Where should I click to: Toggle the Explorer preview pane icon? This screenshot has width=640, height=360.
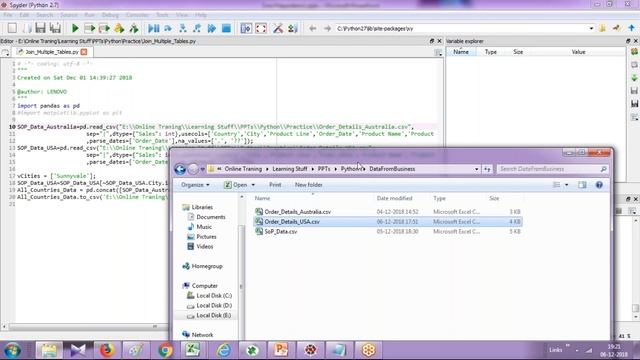pos(582,185)
